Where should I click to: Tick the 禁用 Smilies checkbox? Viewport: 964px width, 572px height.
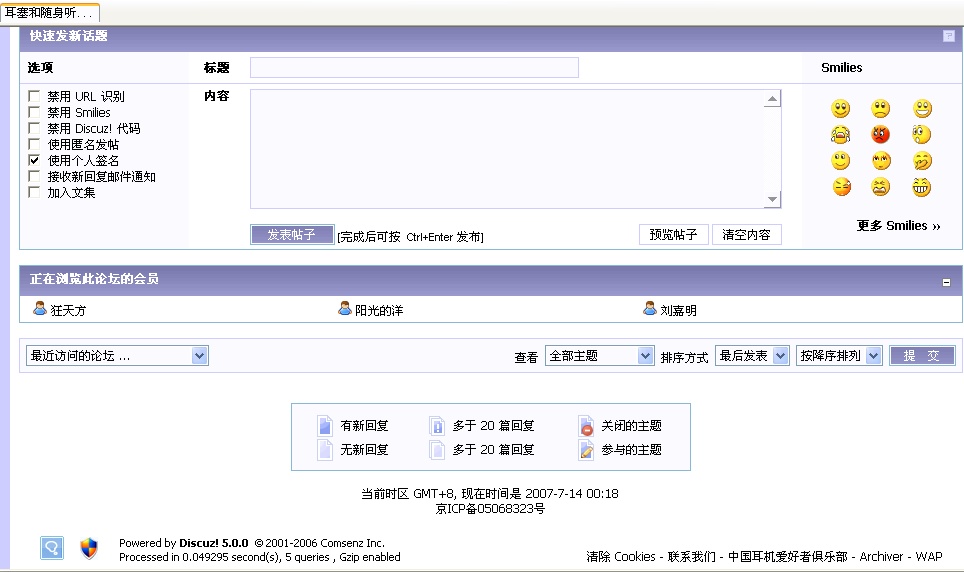tap(34, 112)
